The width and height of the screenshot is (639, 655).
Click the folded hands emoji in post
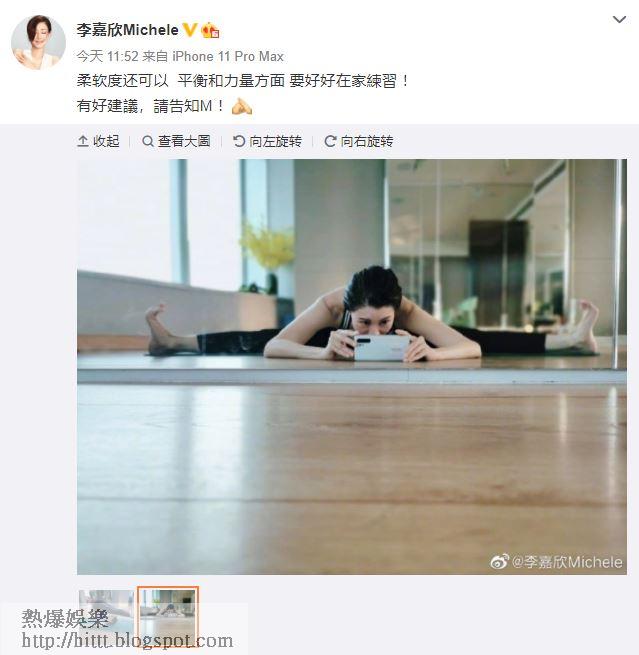tap(242, 106)
